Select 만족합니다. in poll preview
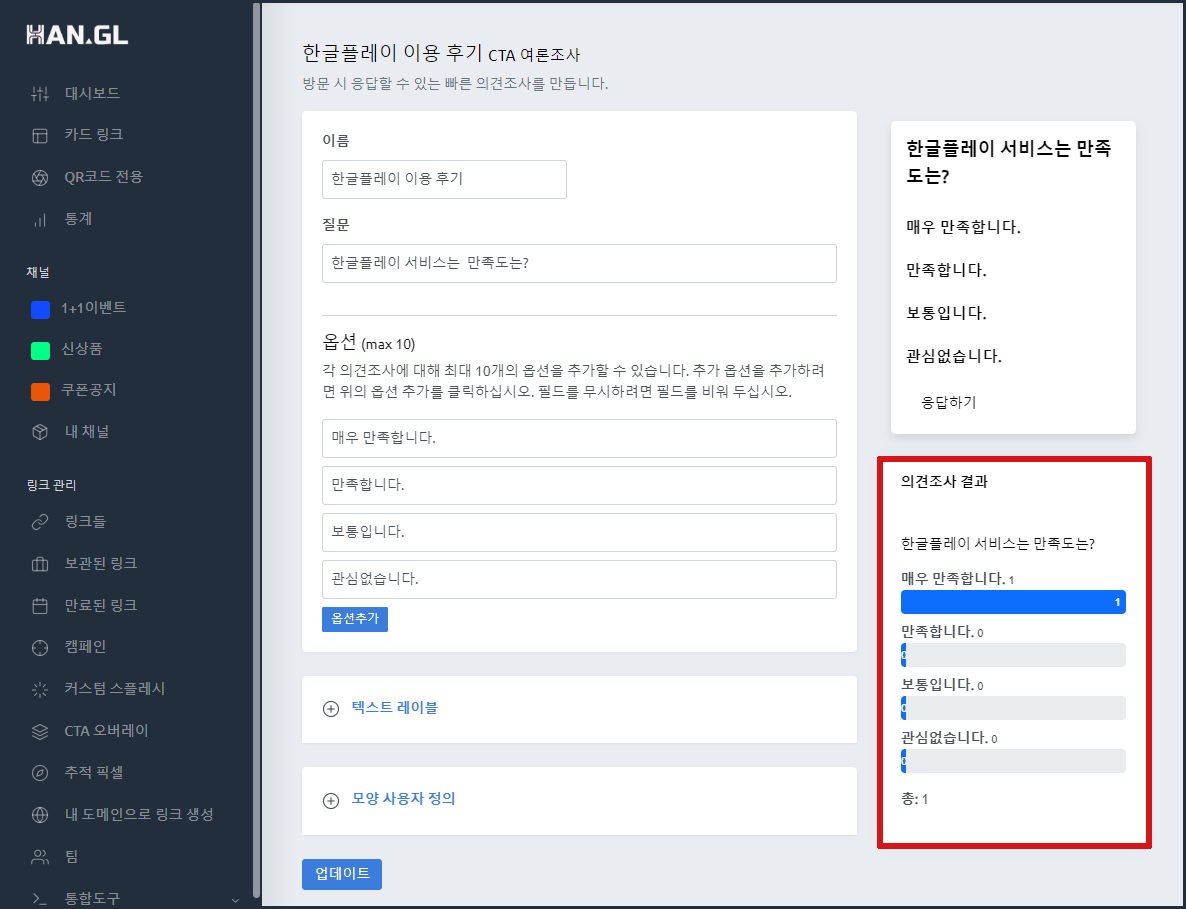The width and height of the screenshot is (1186, 909). [x=946, y=270]
